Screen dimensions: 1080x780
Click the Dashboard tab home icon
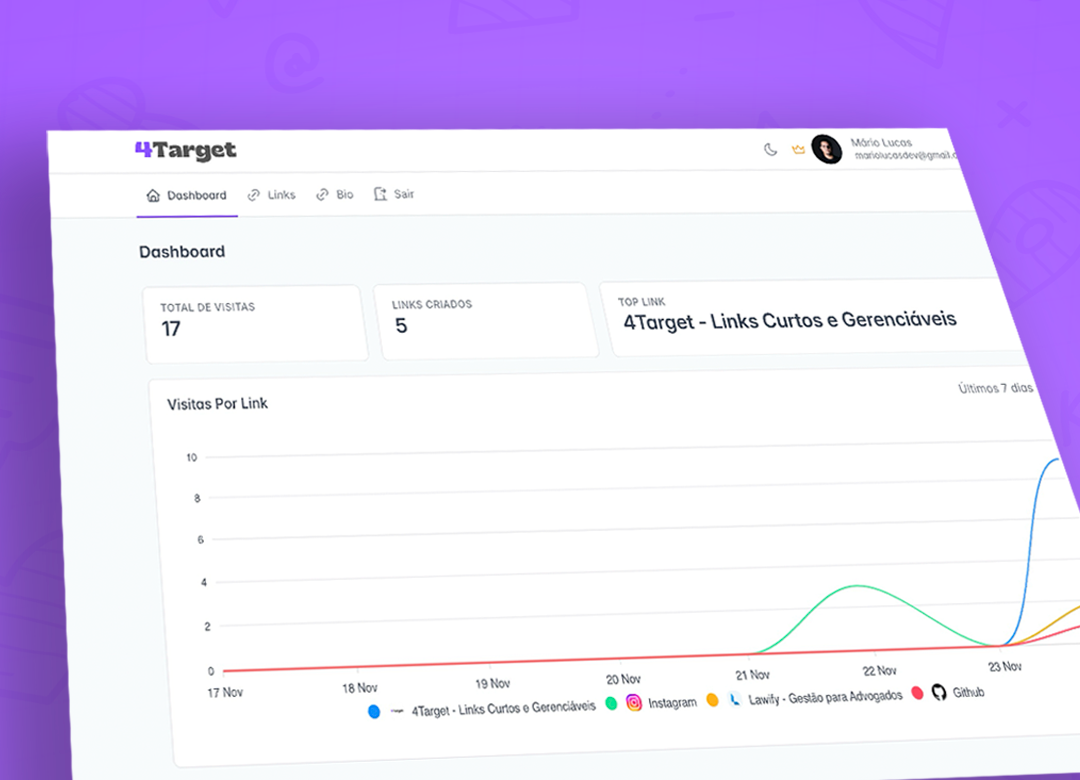coord(153,196)
